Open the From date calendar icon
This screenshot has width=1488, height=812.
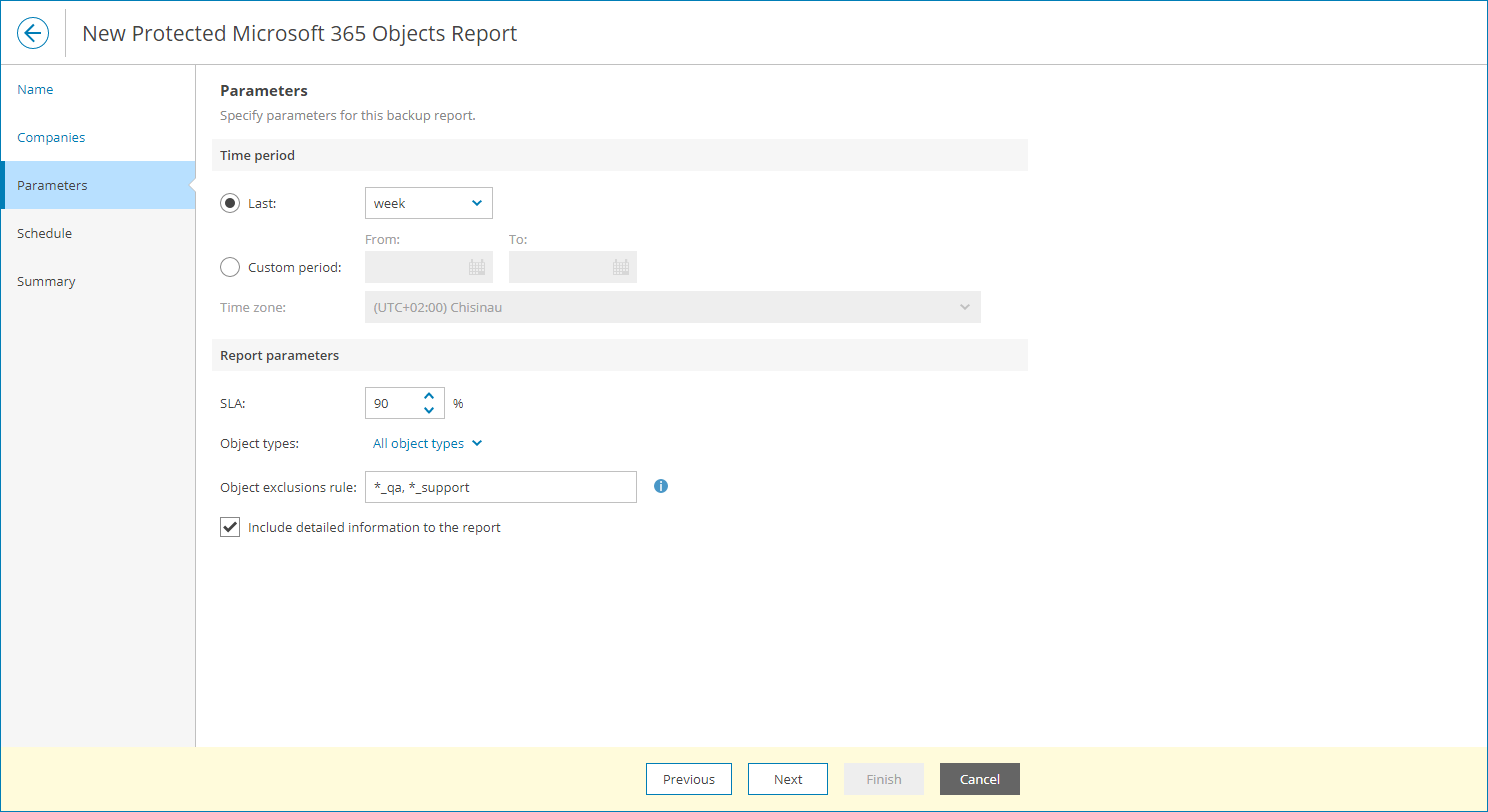click(477, 267)
